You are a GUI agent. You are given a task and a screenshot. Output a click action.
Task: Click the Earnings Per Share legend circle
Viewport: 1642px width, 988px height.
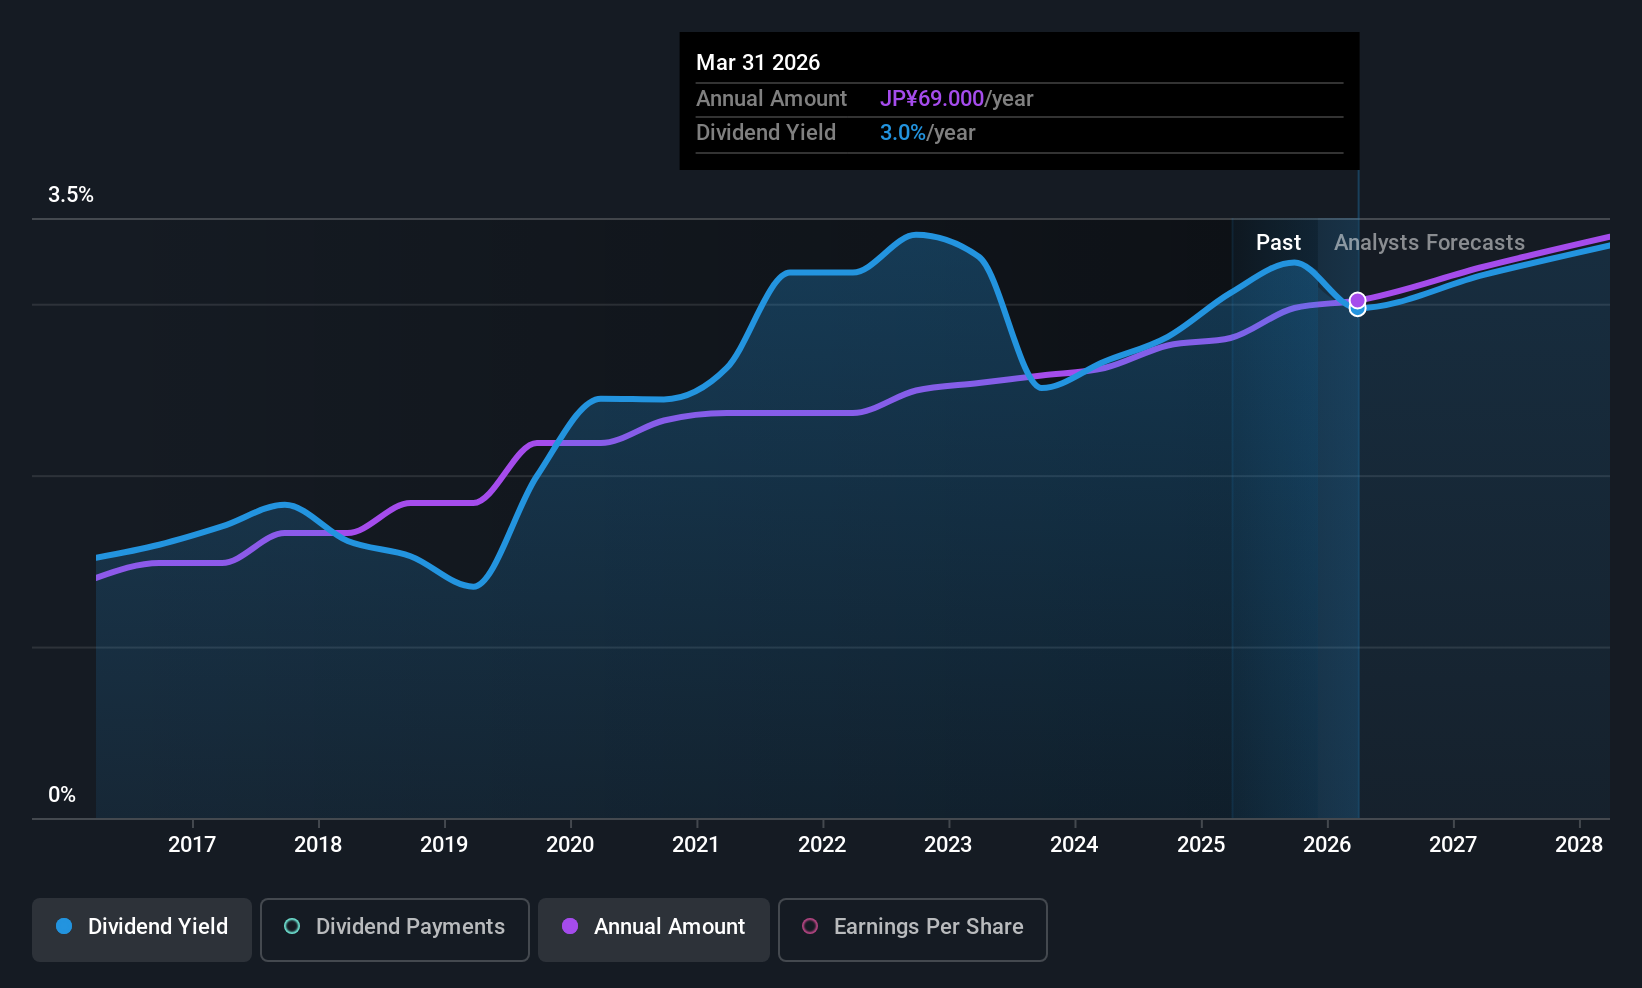[810, 927]
